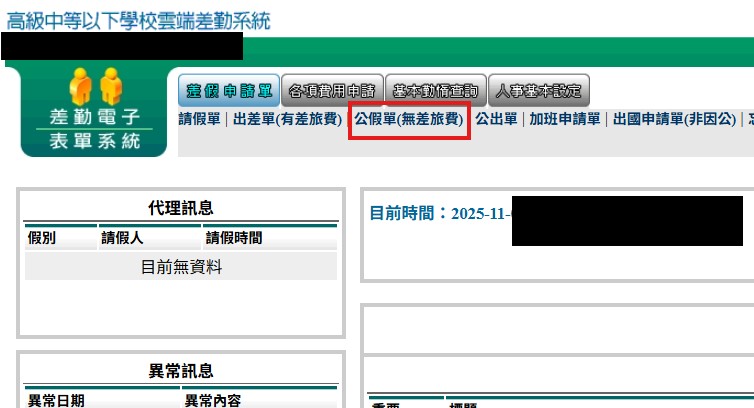Open the 差假申請單 tab
Viewport: 754px width, 408px height.
tap(228, 91)
